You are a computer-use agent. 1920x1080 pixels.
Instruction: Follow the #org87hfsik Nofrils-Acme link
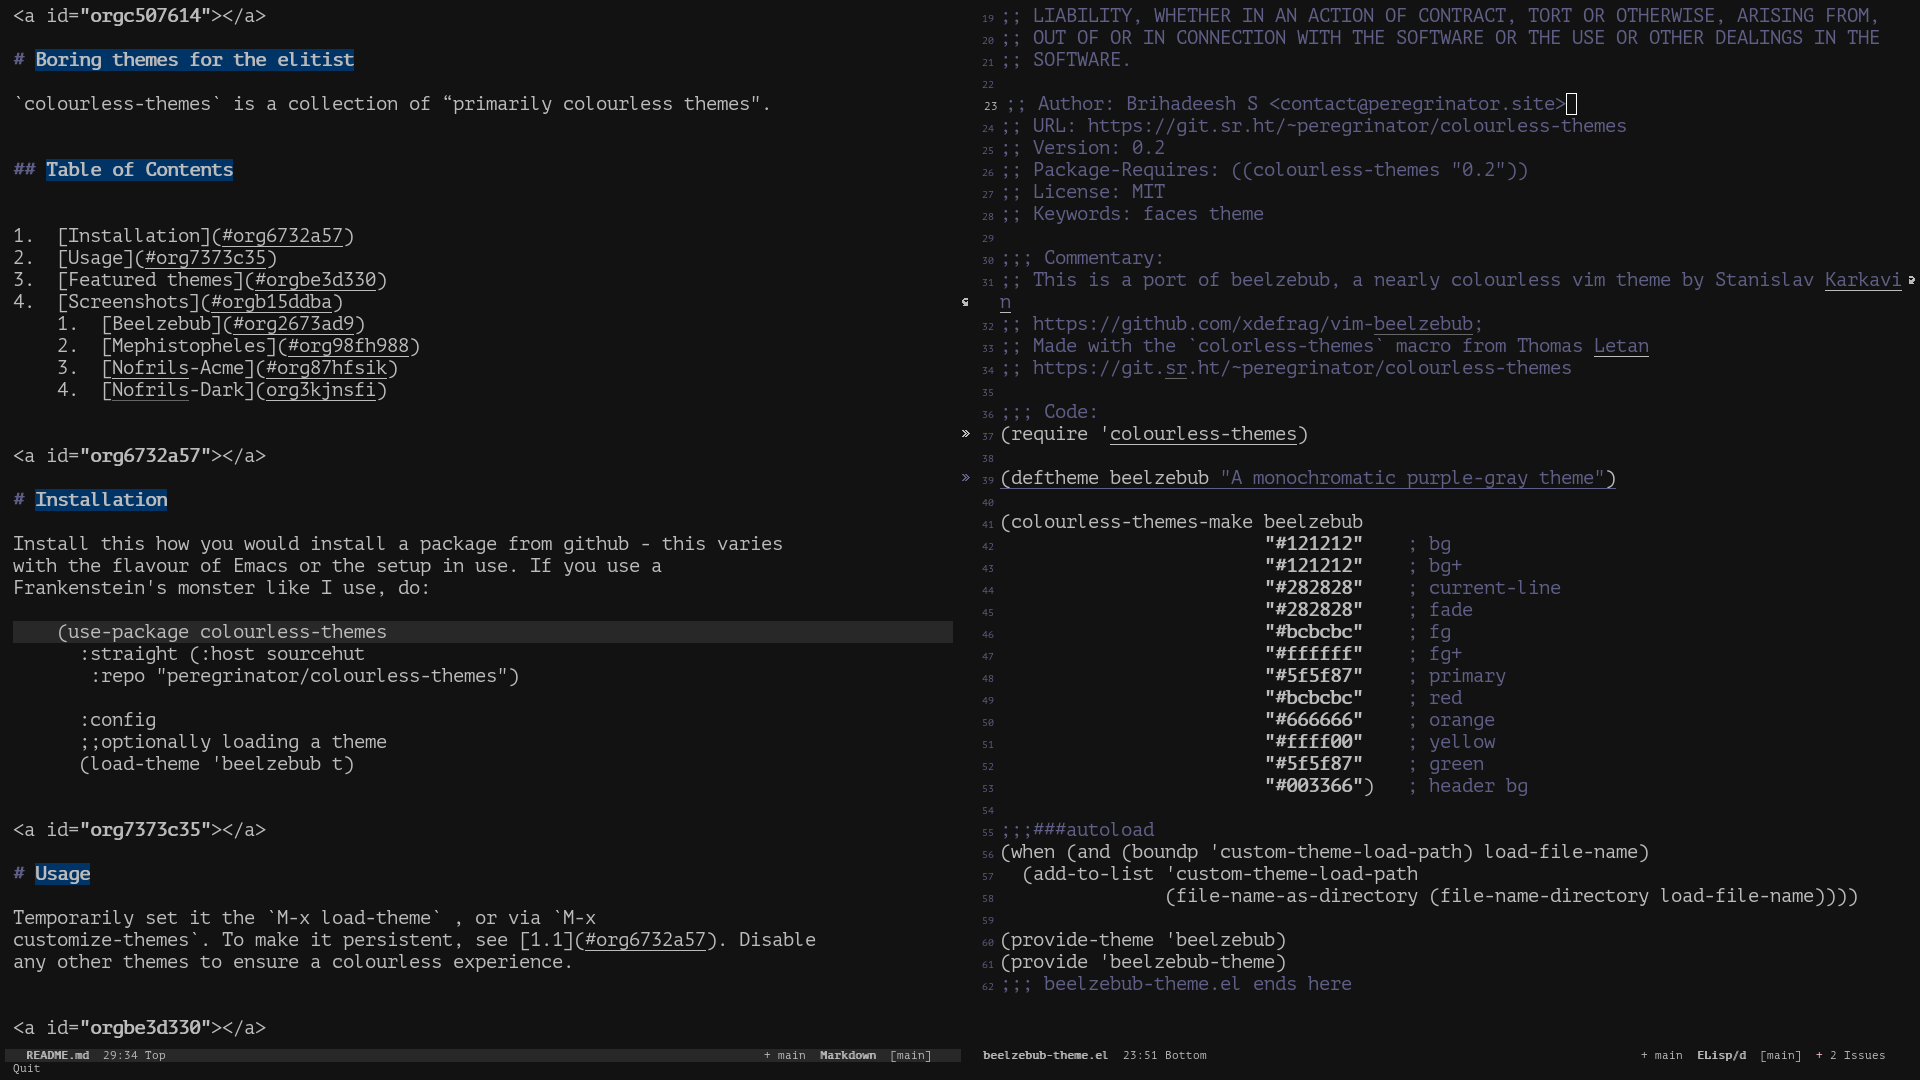click(327, 368)
